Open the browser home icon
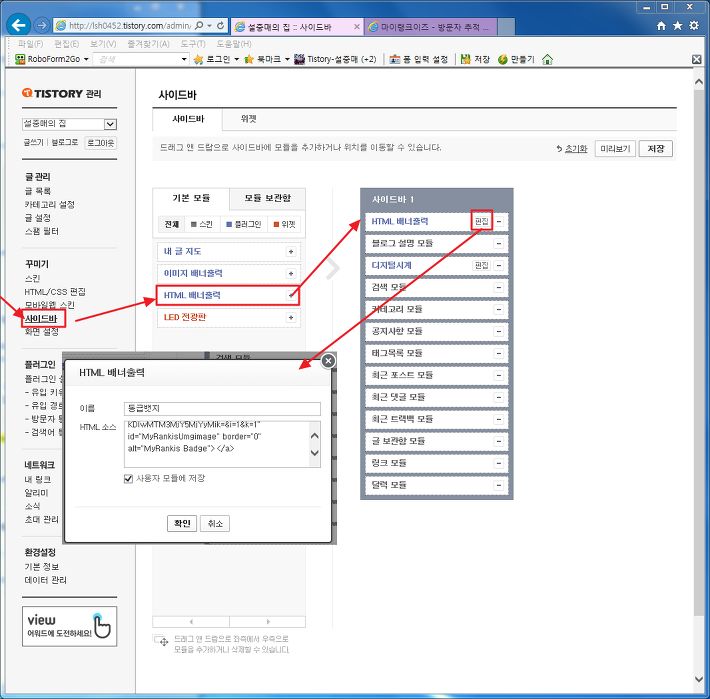 [x=662, y=26]
